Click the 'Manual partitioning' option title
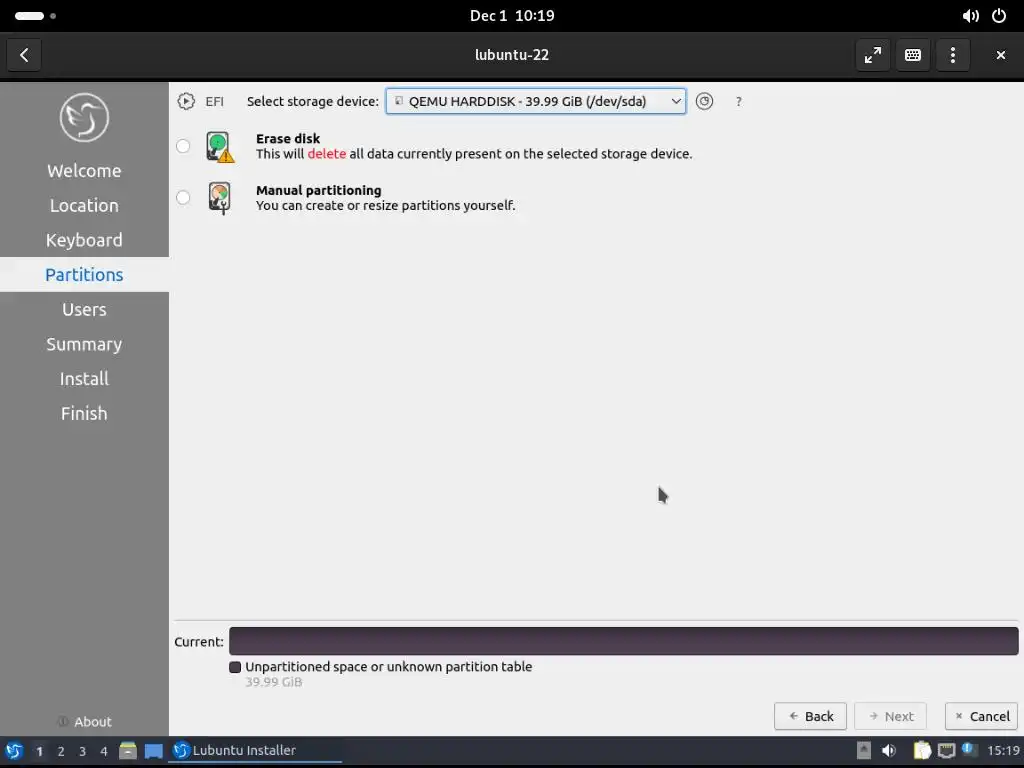 [x=319, y=190]
